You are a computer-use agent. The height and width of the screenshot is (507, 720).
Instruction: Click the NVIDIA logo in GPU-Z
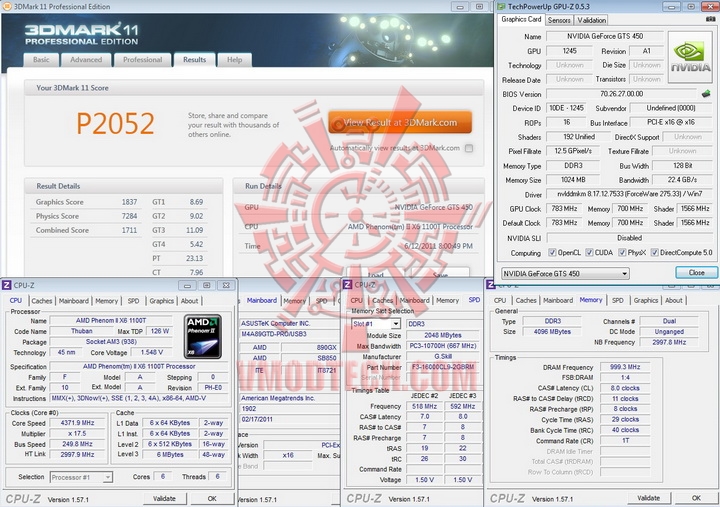point(690,57)
